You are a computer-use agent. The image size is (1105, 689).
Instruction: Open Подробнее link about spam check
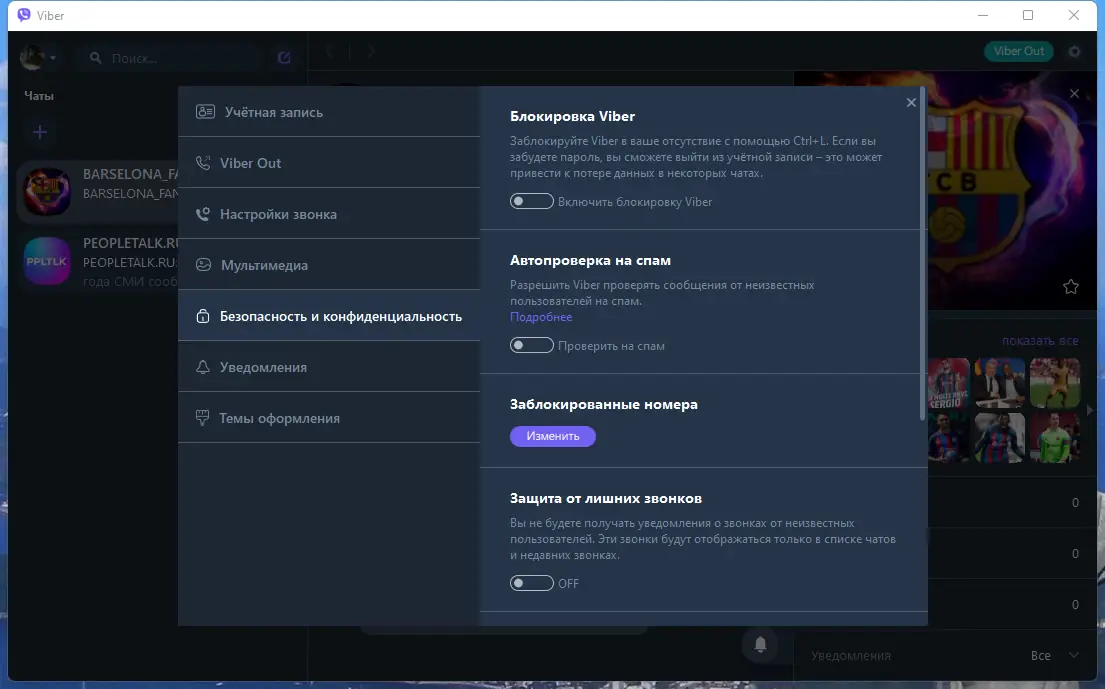[541, 317]
